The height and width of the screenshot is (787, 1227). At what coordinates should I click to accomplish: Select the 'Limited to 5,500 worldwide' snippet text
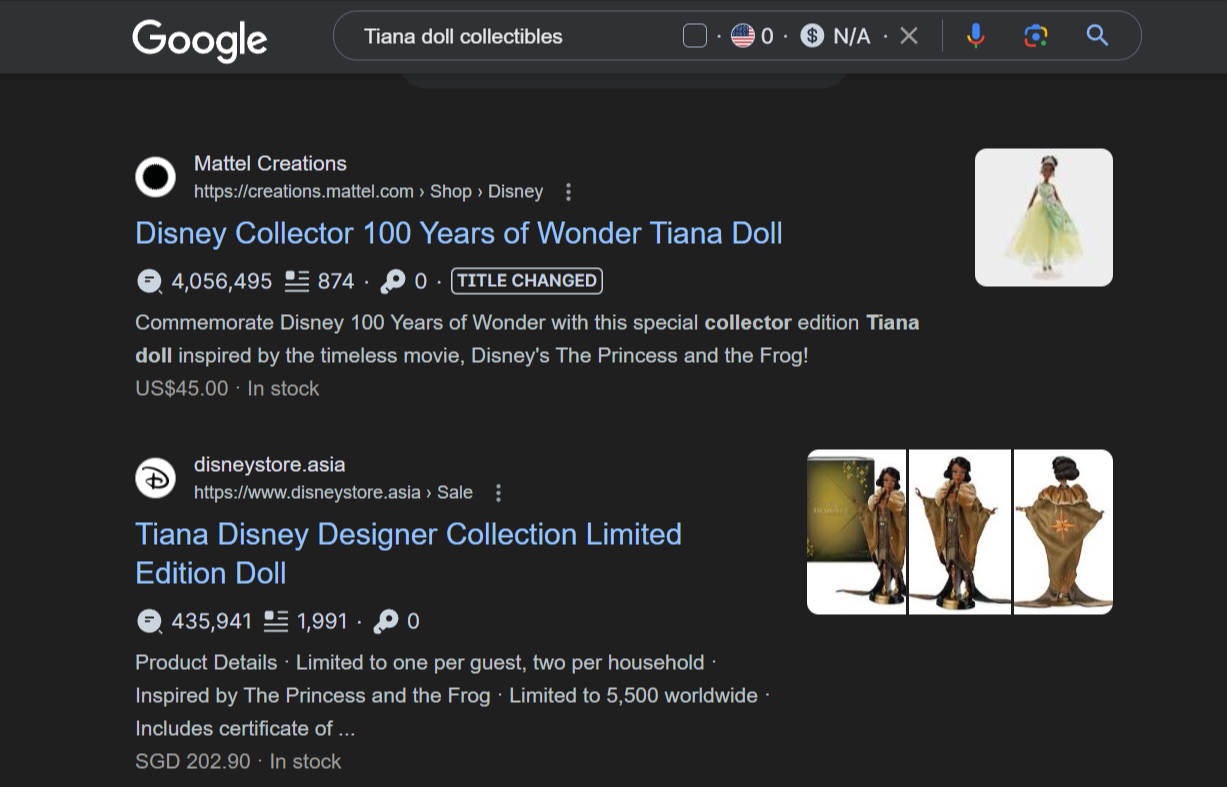click(633, 695)
